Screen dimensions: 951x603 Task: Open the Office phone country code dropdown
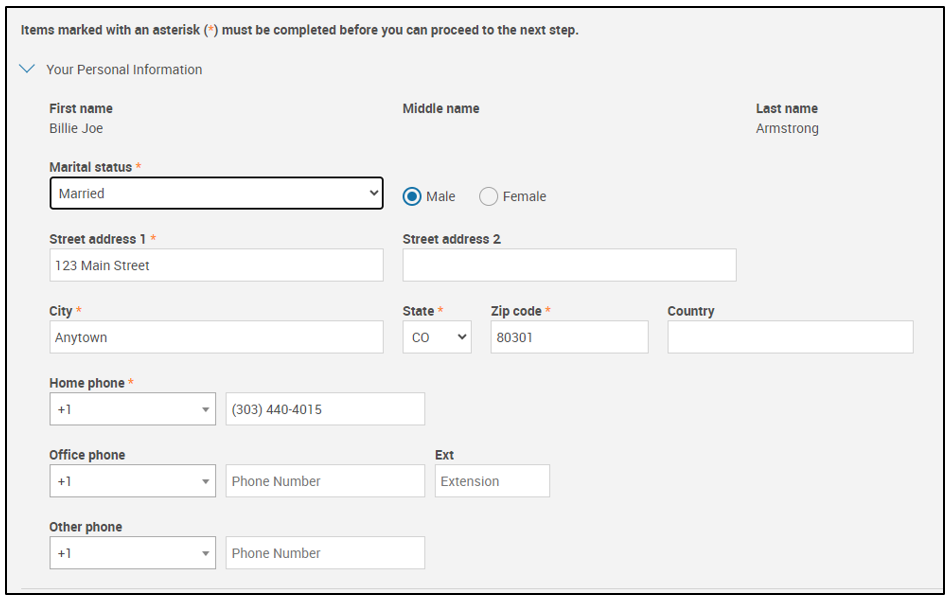tap(132, 481)
